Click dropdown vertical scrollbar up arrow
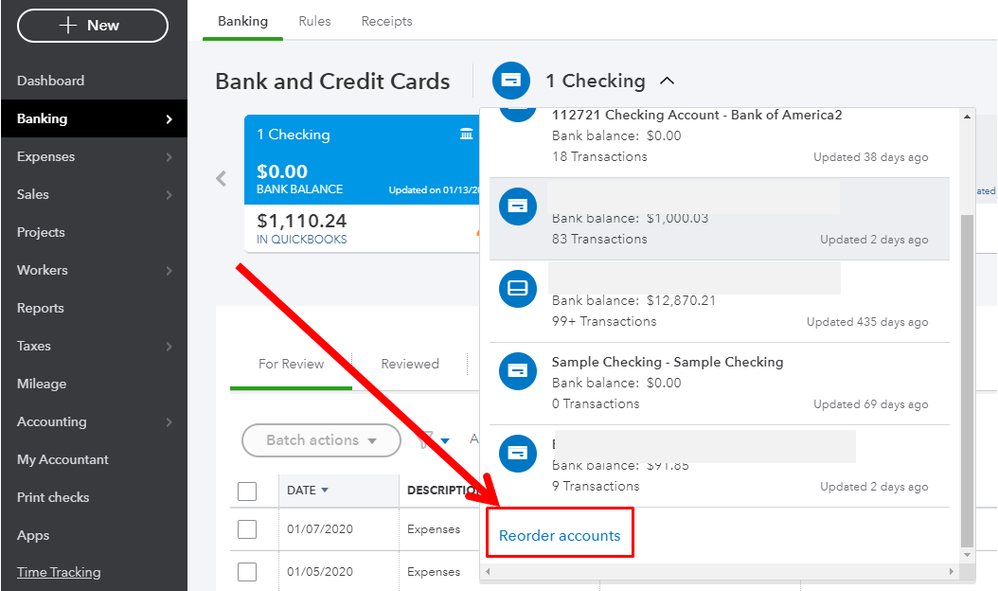The height and width of the screenshot is (591, 998). [x=967, y=117]
